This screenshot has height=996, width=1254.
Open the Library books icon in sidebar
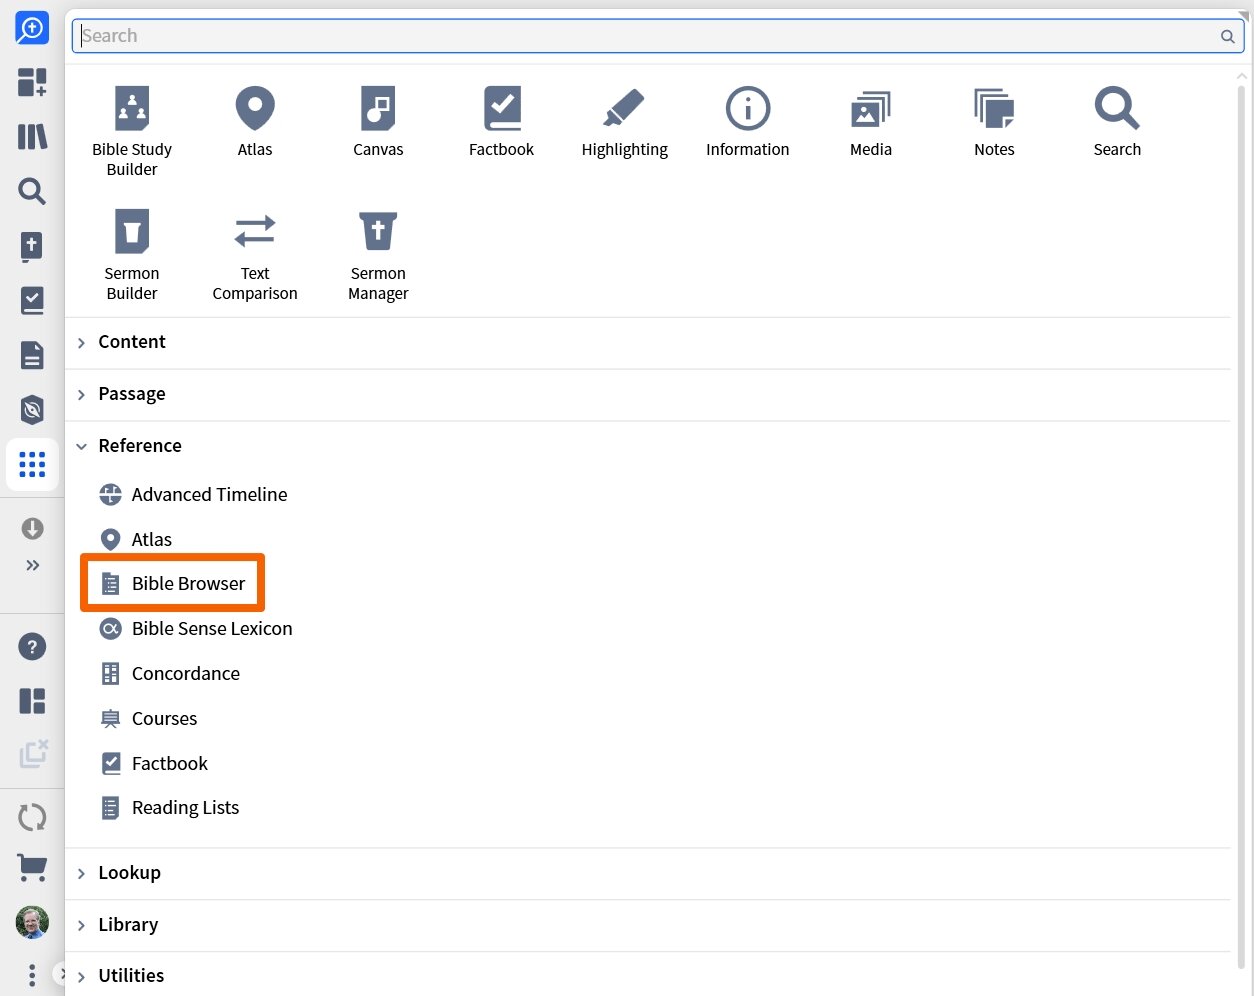(32, 136)
